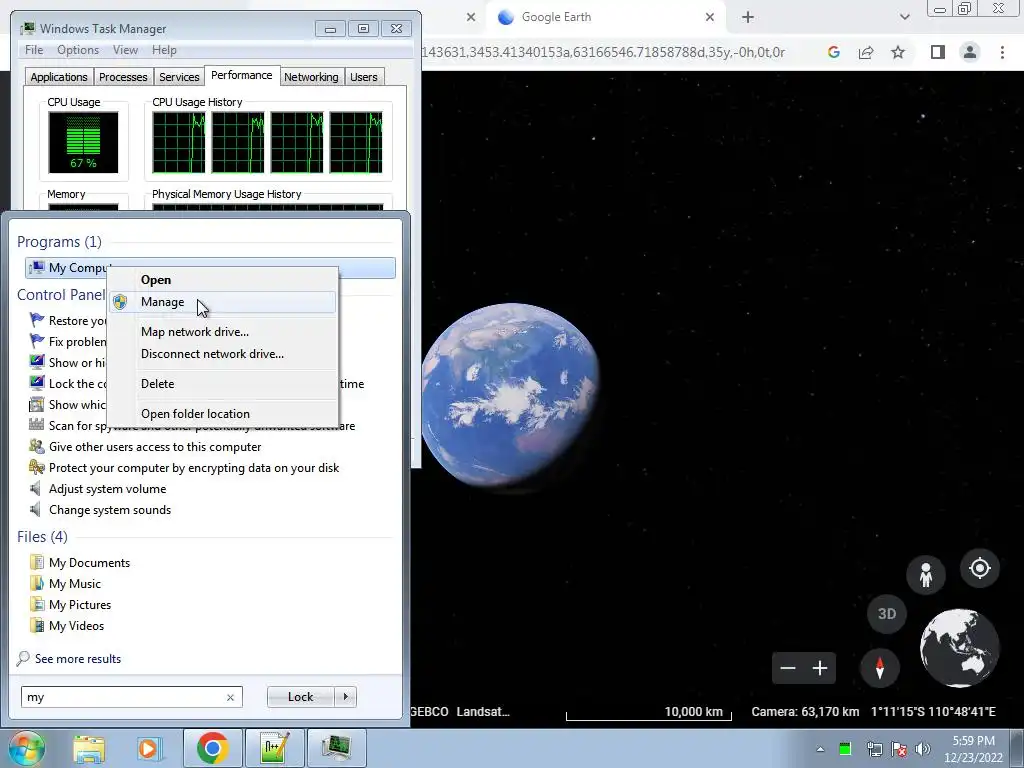Open Change system sounds result
The image size is (1024, 768).
(110, 510)
